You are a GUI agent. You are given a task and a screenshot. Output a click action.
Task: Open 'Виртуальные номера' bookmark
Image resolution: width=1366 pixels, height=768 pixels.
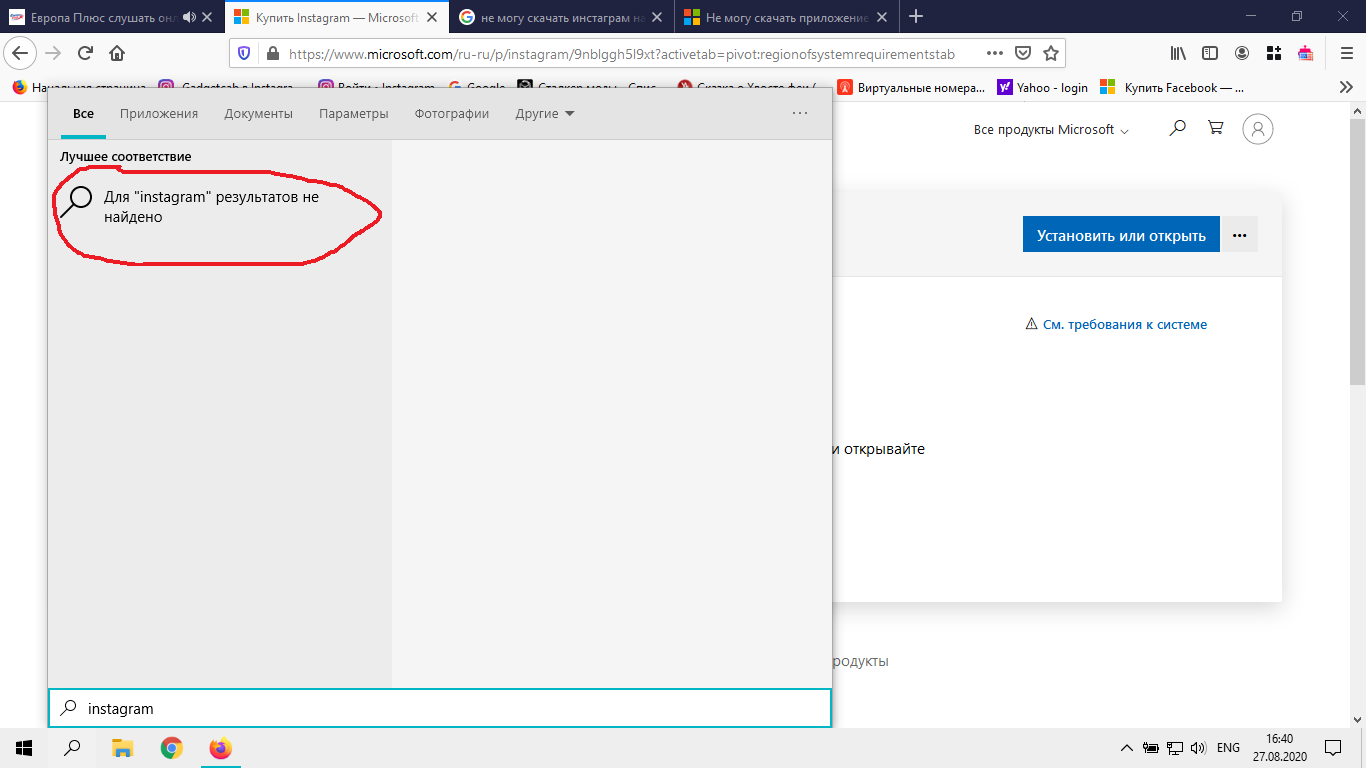(911, 88)
